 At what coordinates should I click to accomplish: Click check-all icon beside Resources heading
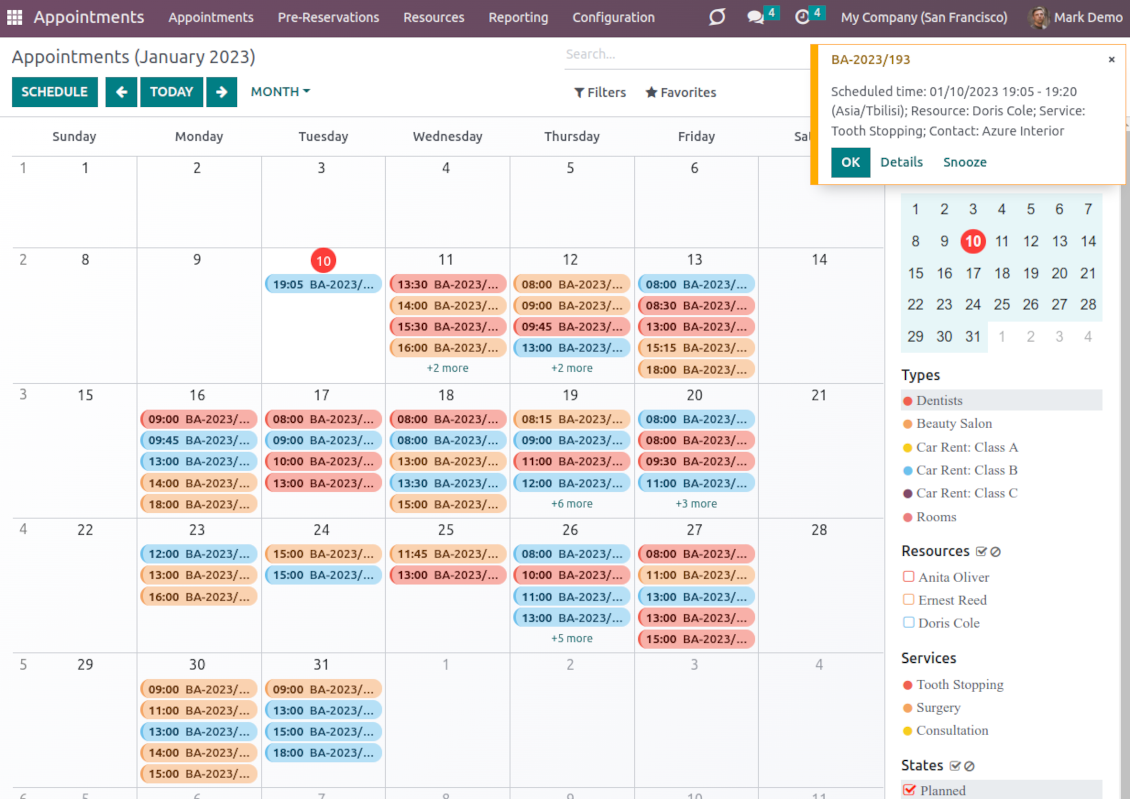pos(981,552)
